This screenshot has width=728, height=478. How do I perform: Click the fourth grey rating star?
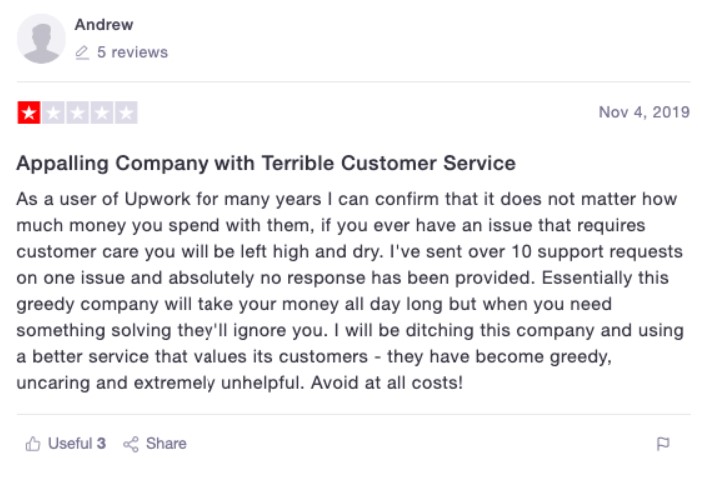pyautogui.click(x=102, y=113)
